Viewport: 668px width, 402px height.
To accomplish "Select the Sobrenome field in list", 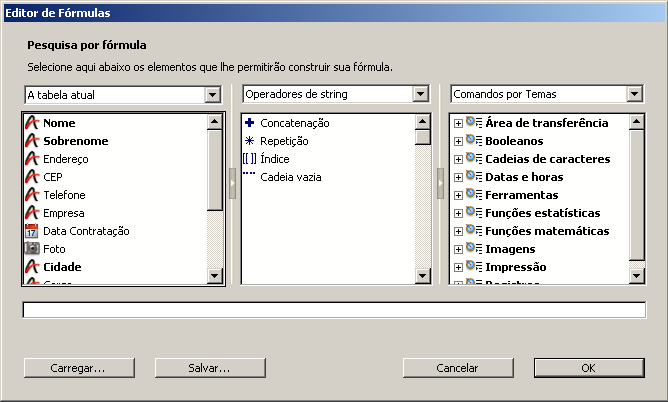I will (x=75, y=141).
